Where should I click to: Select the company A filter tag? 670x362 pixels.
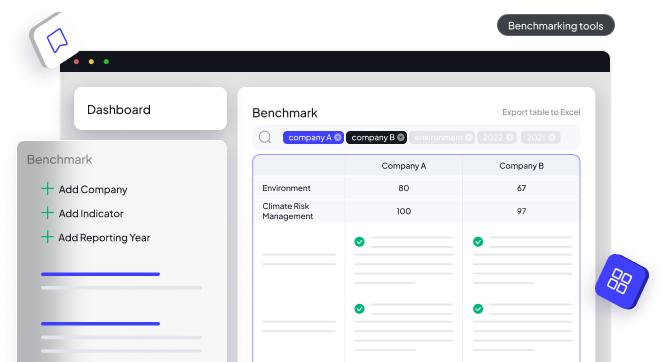tap(313, 137)
